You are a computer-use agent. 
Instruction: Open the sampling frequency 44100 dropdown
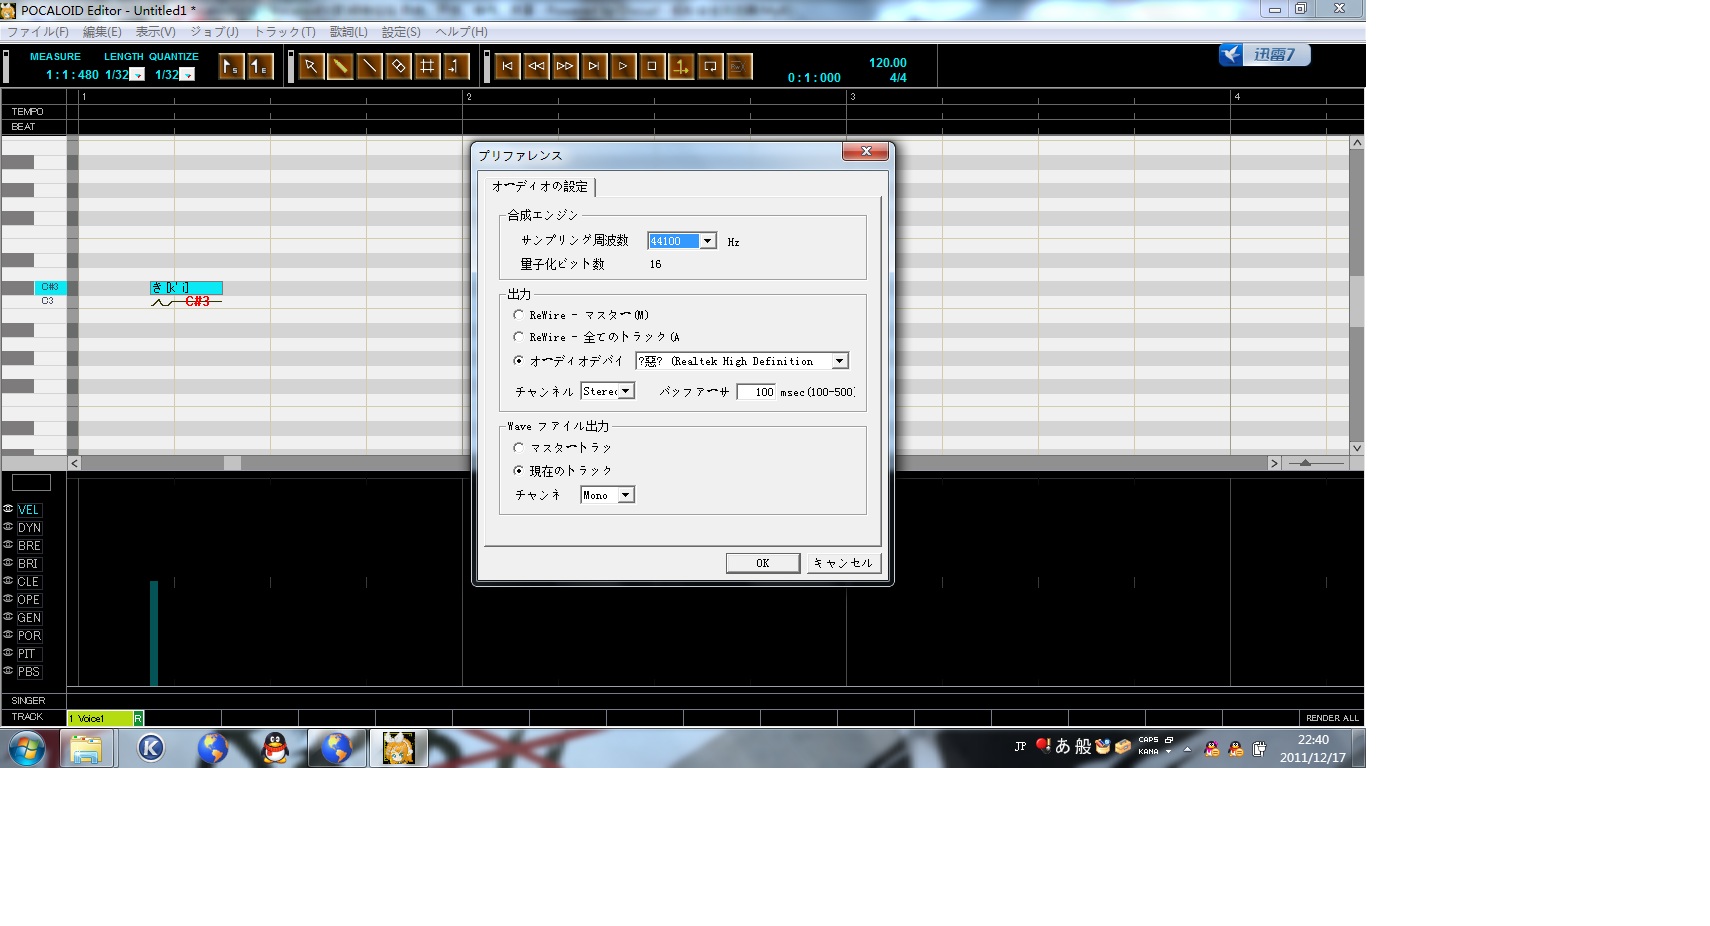(x=708, y=241)
